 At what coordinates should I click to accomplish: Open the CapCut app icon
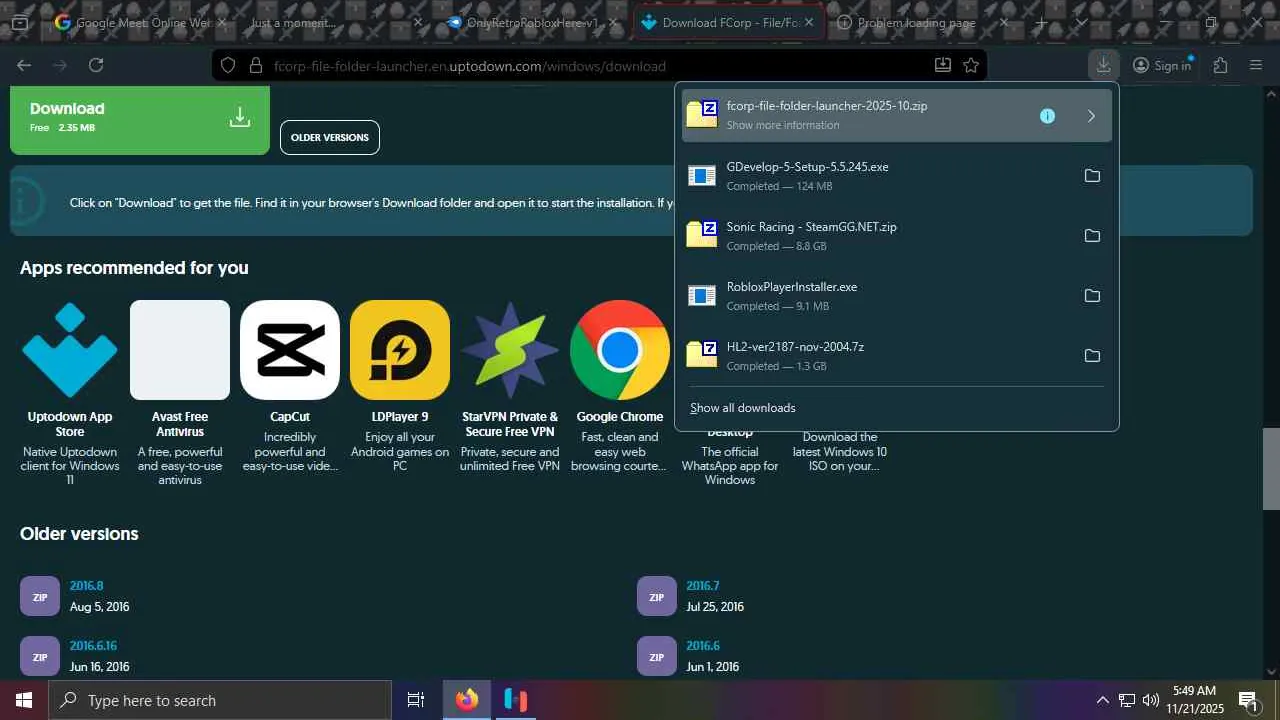point(290,350)
